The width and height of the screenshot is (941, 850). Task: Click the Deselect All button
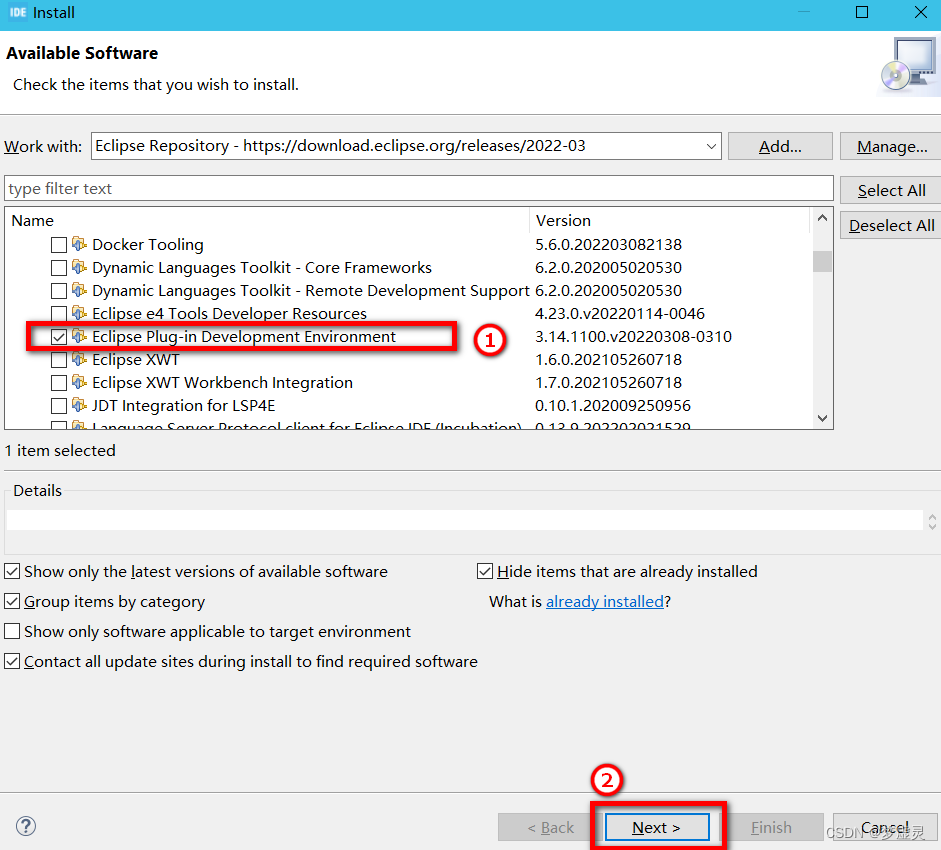click(891, 225)
